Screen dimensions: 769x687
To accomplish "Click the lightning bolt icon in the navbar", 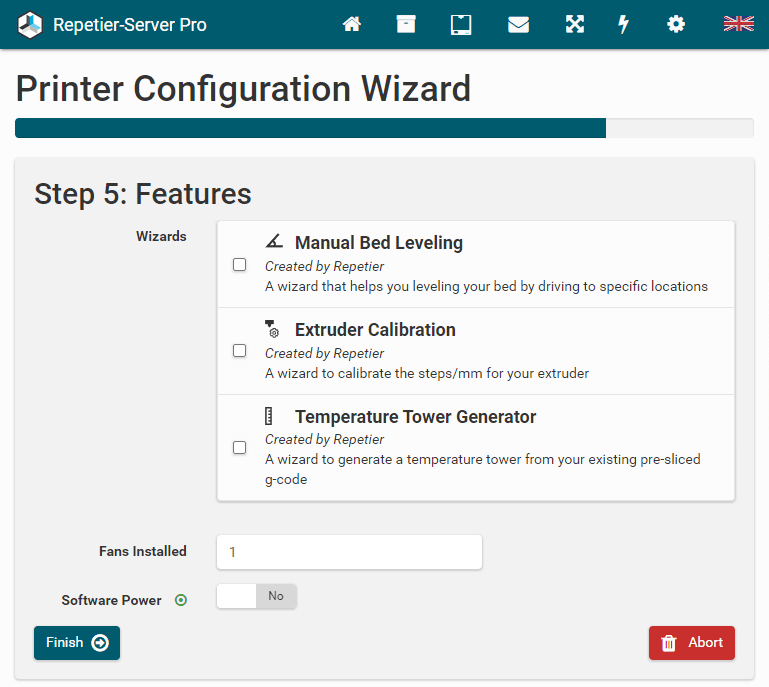I will (x=624, y=24).
